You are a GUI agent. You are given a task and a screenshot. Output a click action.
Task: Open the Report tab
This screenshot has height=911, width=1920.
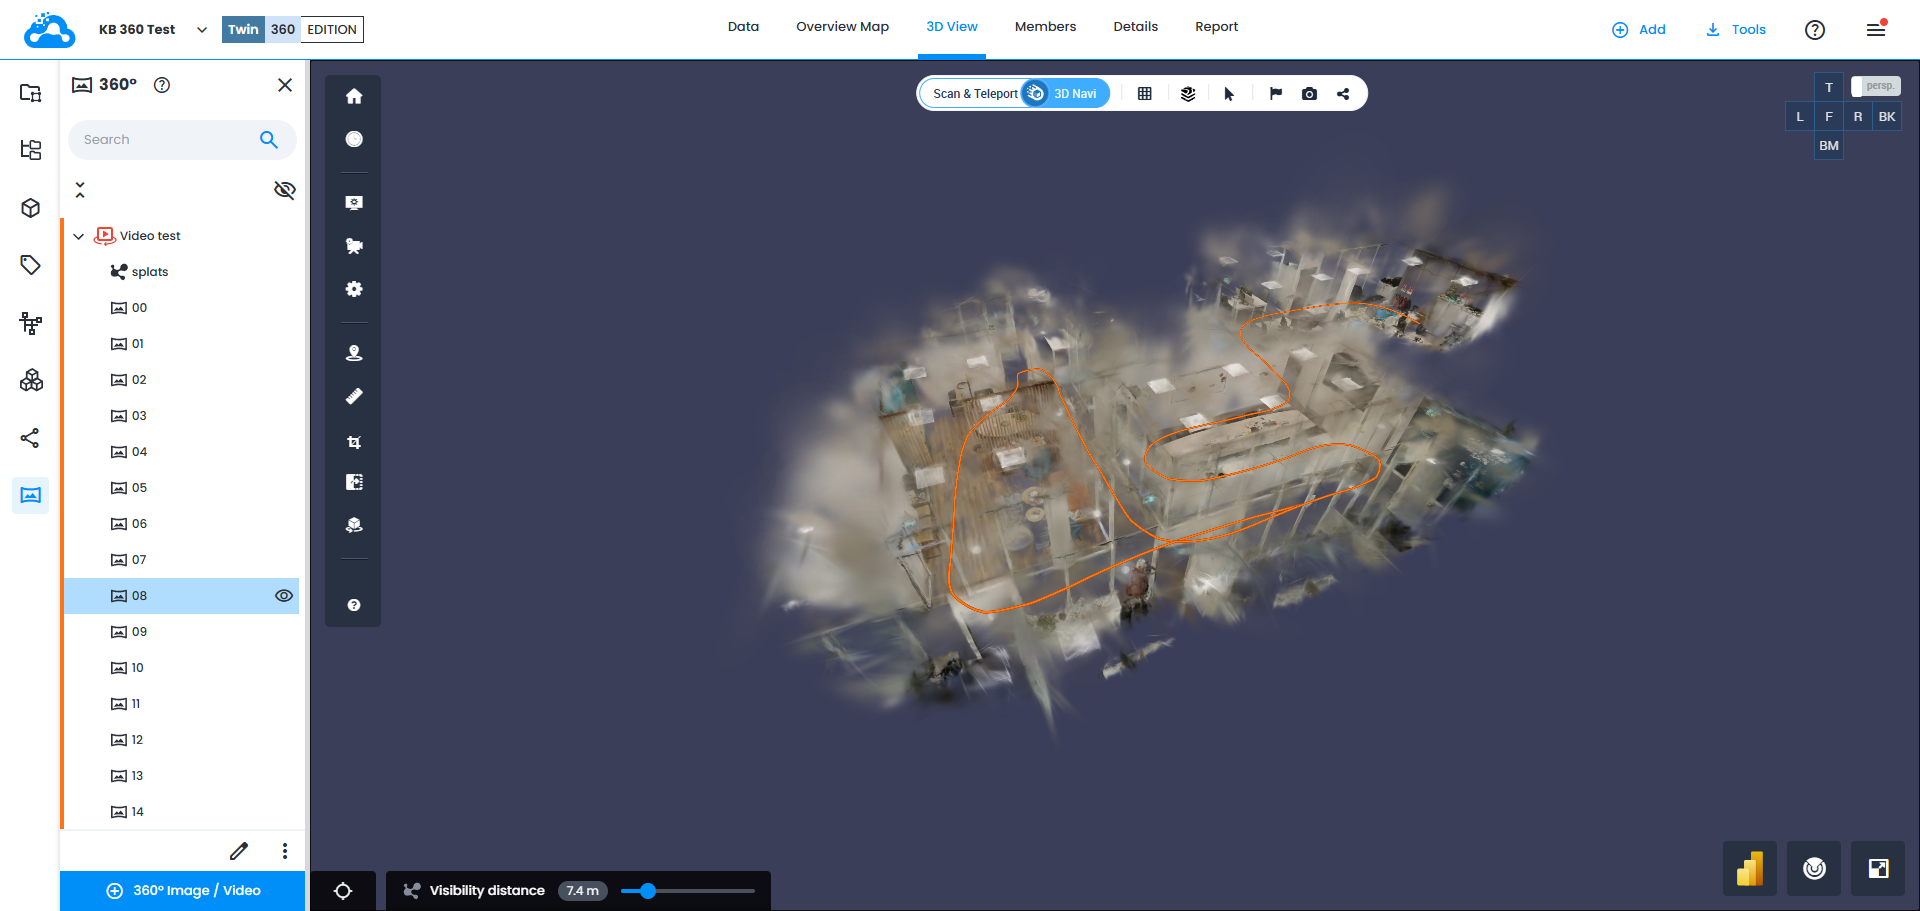coord(1216,27)
